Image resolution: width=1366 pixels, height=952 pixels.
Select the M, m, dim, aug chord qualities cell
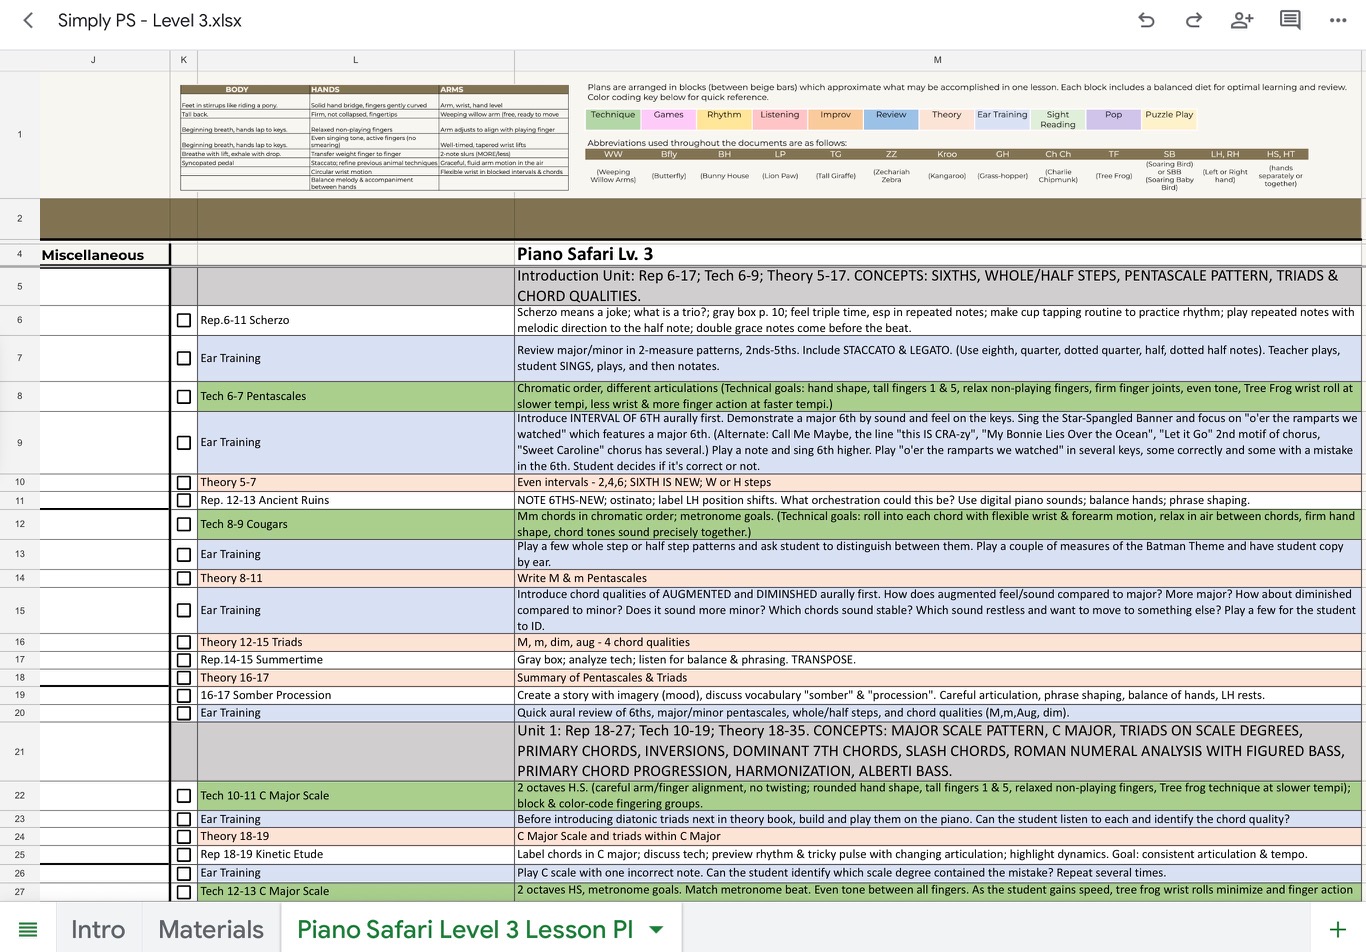tap(938, 642)
